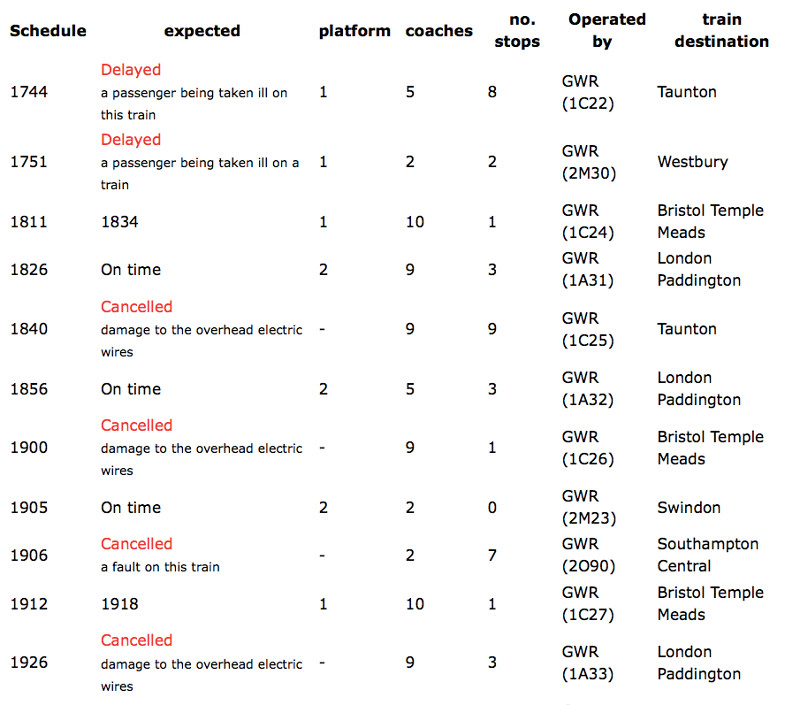Click the Delayed status for the 1751 train
The image size is (800, 705).
(131, 140)
